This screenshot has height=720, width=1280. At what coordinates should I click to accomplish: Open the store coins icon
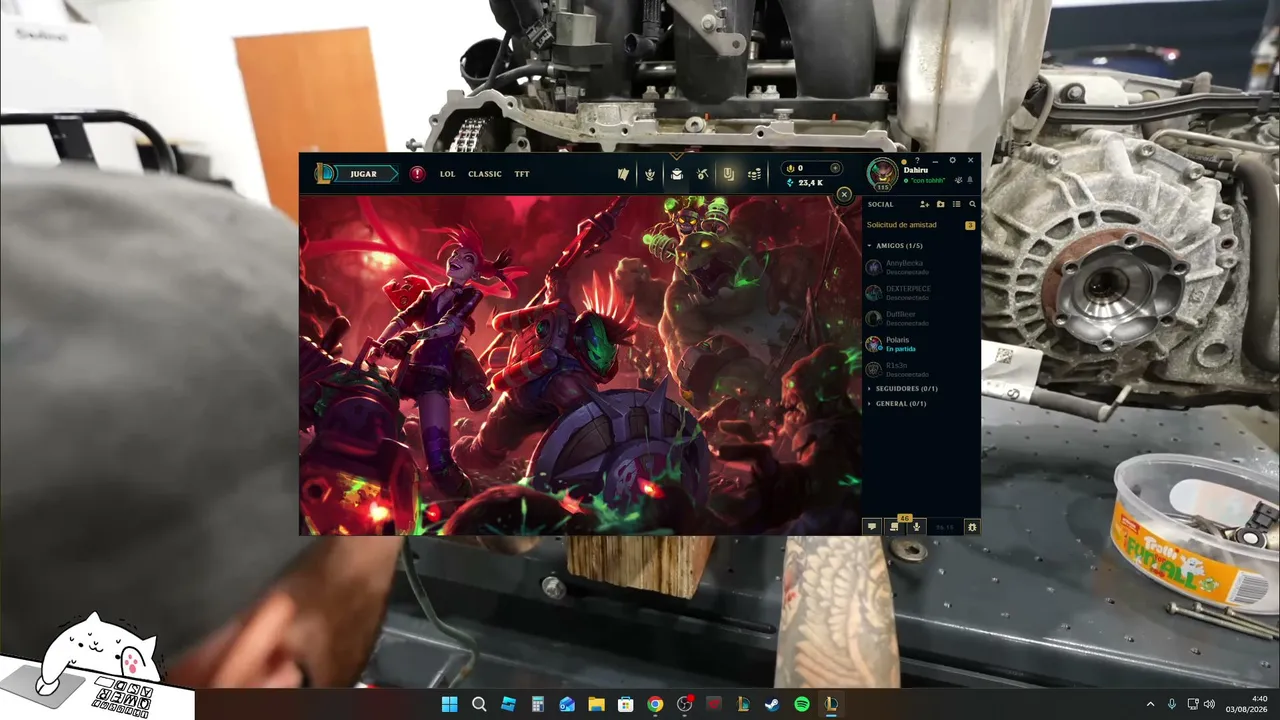(x=754, y=174)
